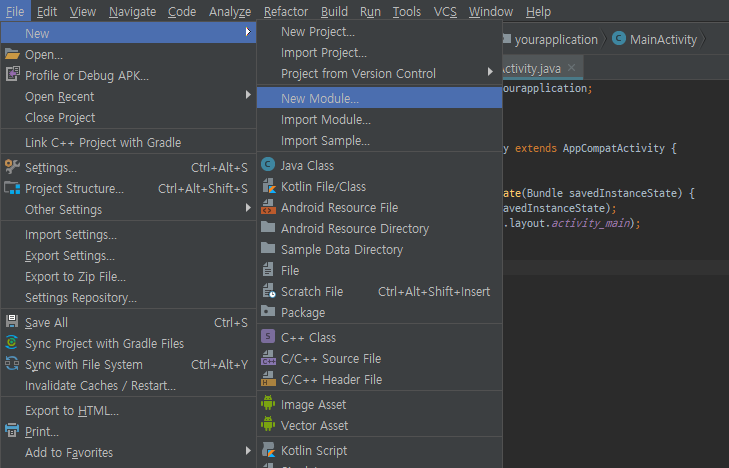Click the Project Structure icon
Viewport: 729px width, 468px height.
coord(12,188)
